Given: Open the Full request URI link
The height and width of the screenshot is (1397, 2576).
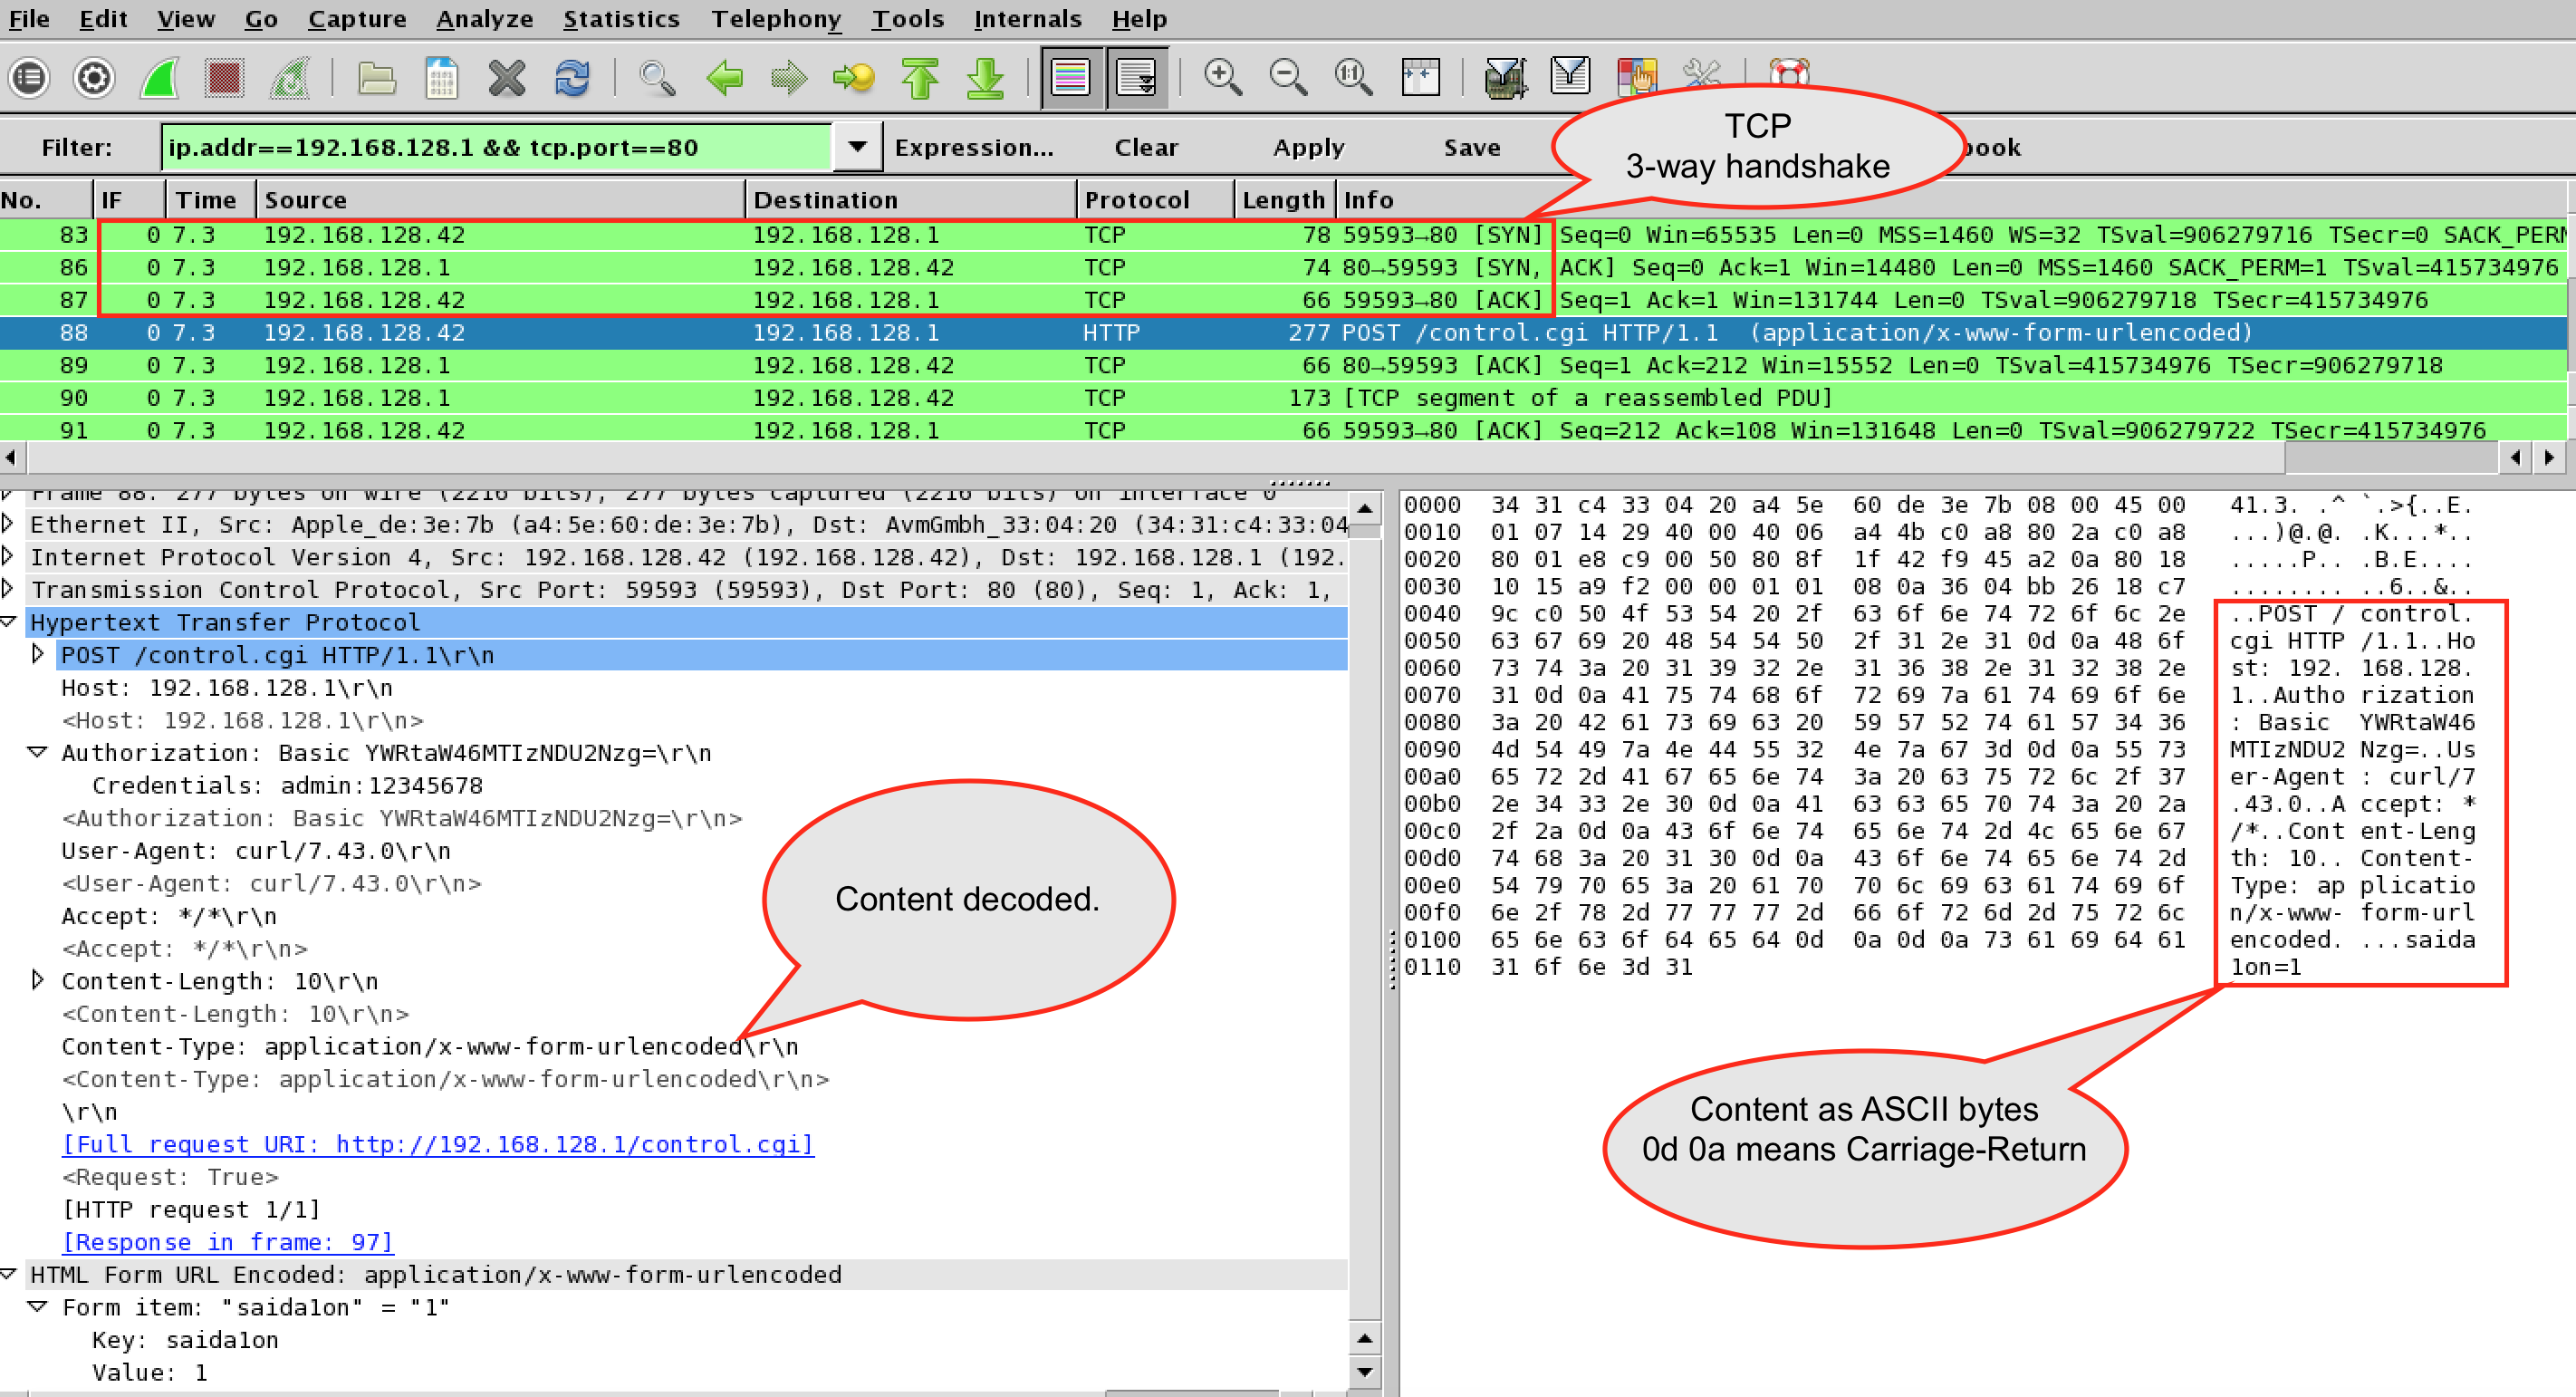Looking at the screenshot, I should [438, 1144].
